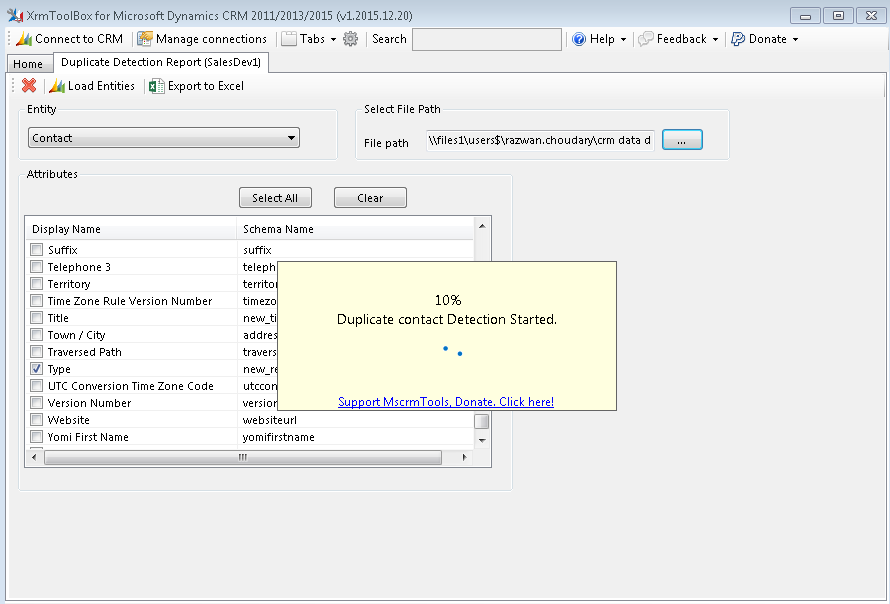
Task: Click the "websiteurl" schema name cell
Action: click(270, 420)
